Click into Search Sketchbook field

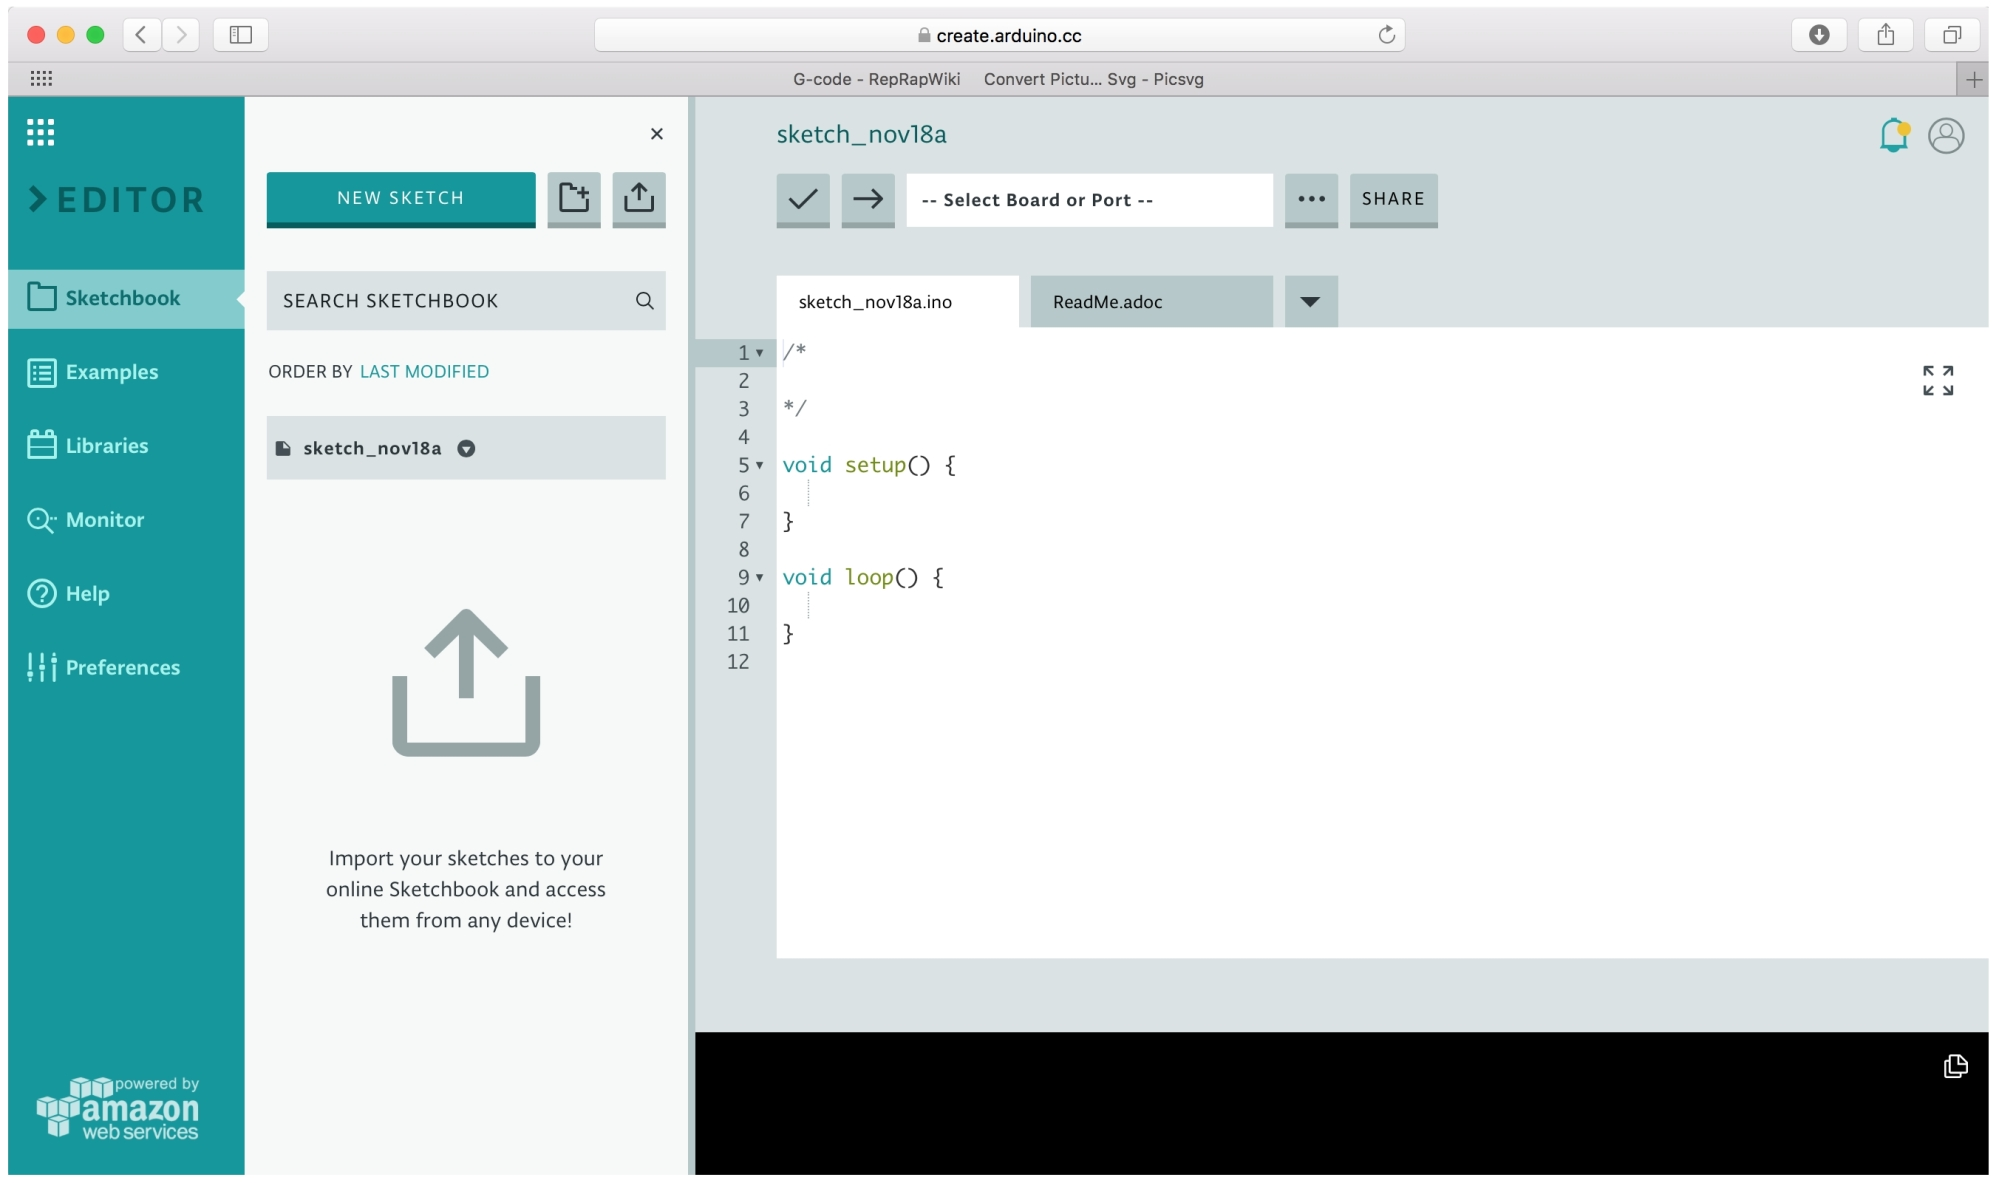pos(450,301)
